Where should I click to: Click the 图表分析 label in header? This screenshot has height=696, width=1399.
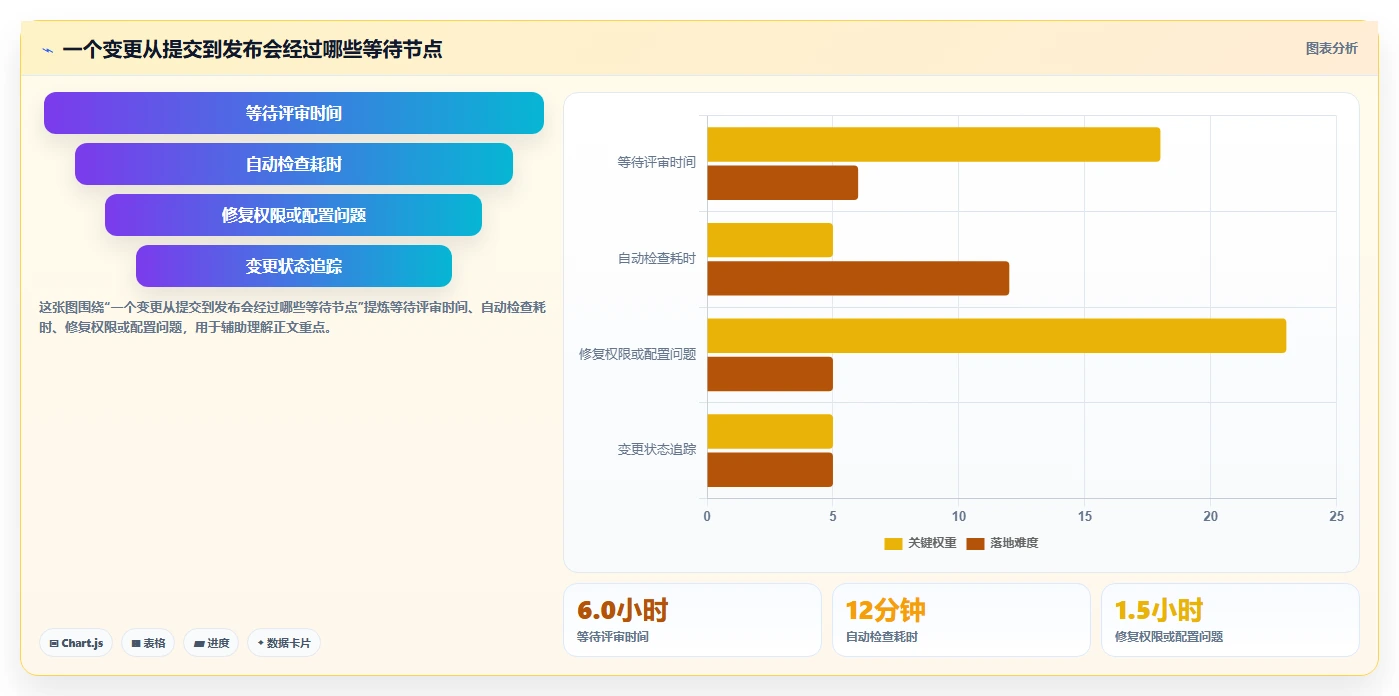[x=1331, y=48]
